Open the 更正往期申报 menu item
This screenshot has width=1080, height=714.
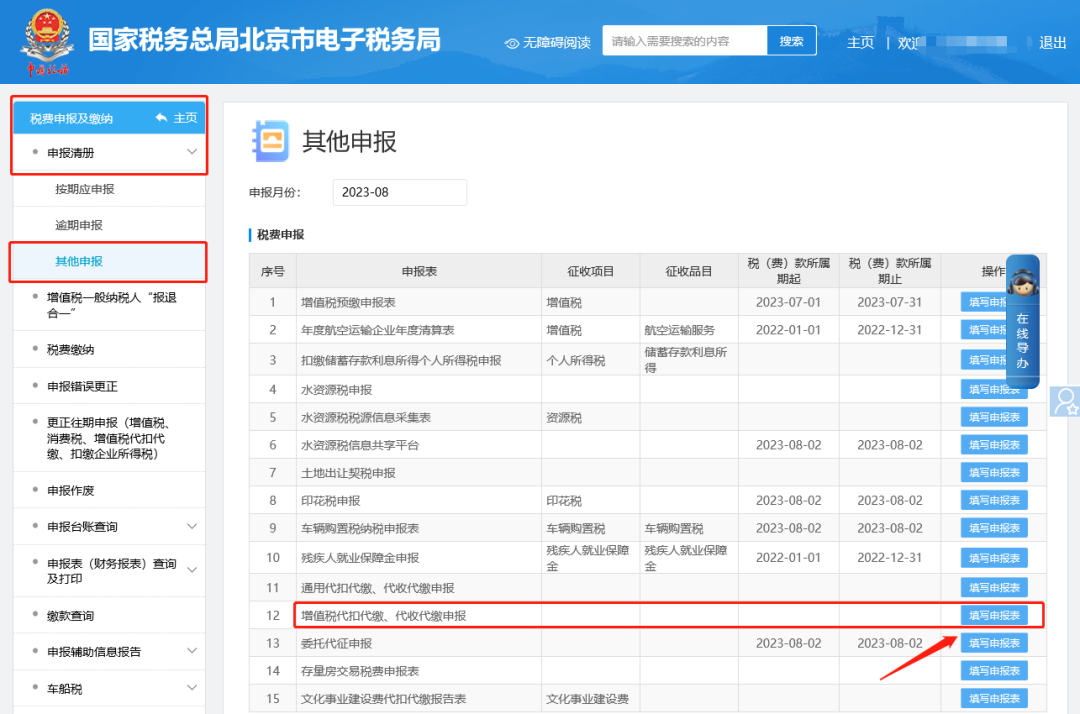pyautogui.click(x=109, y=438)
